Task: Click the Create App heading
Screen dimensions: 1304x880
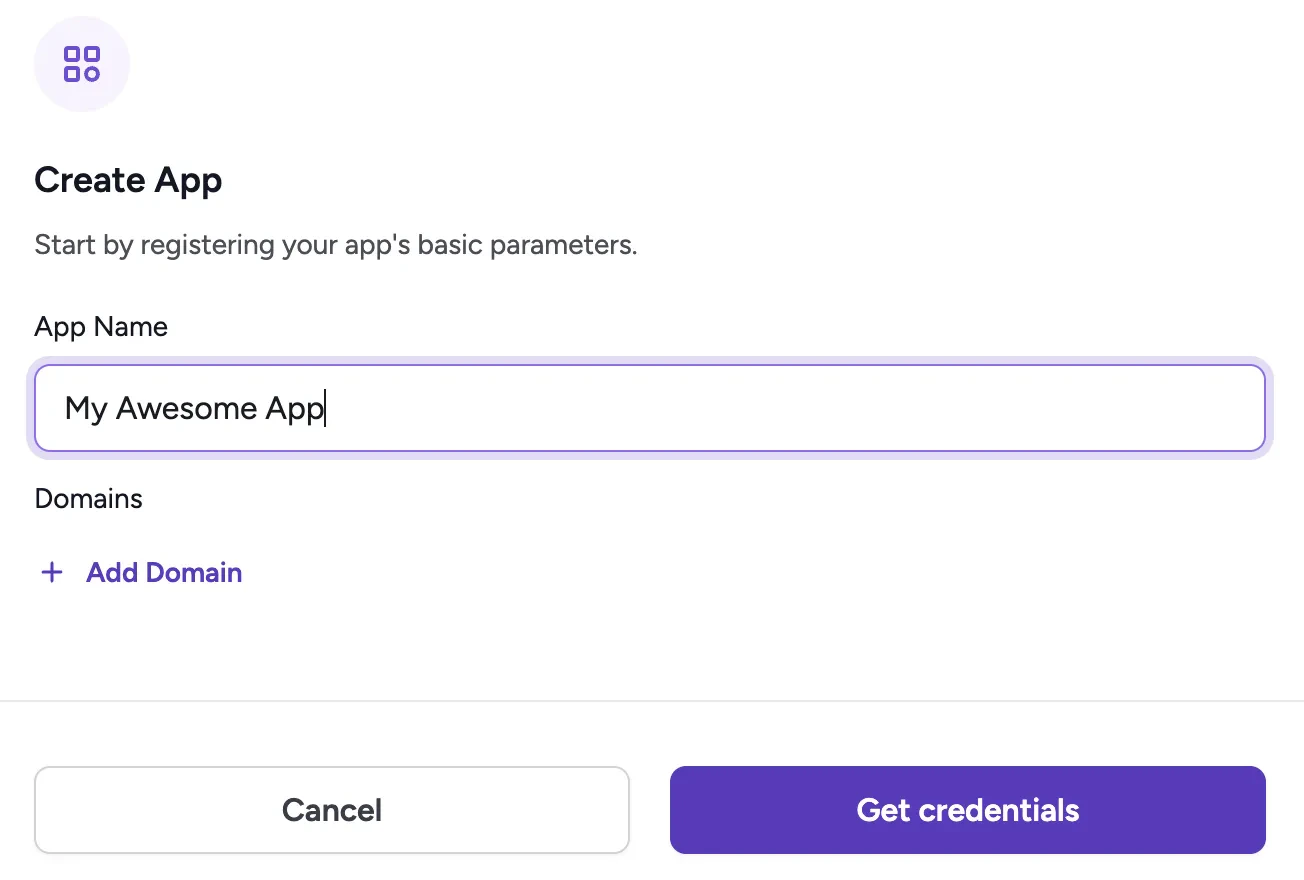Action: tap(128, 180)
